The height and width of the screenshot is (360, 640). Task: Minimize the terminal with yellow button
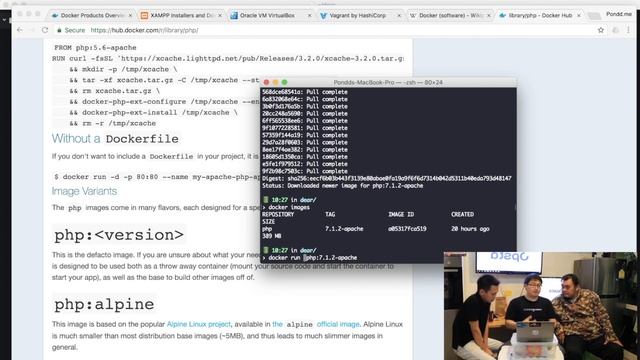(276, 82)
